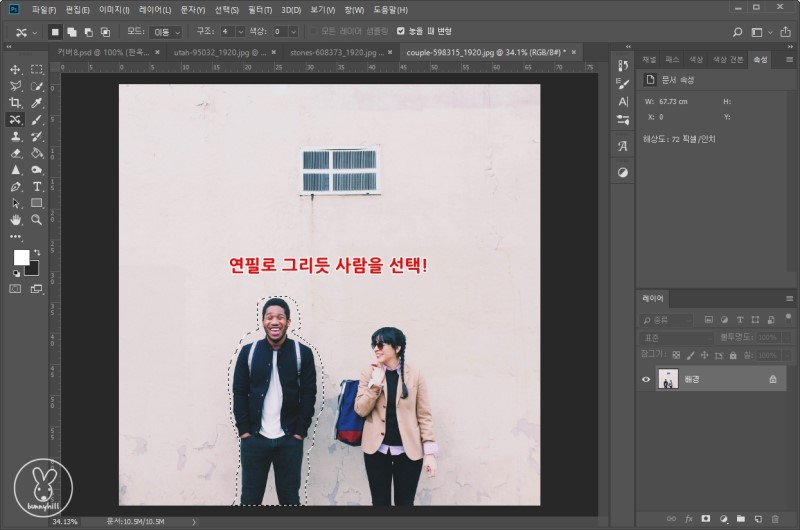Open the 모드 dropdown set to 이동

point(165,32)
